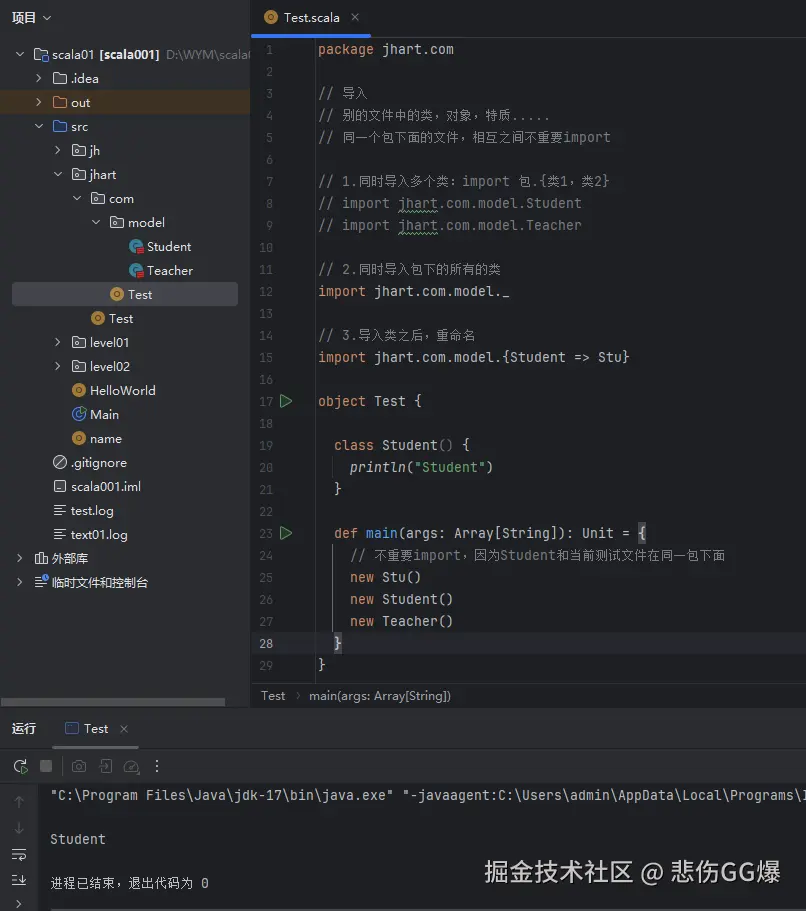Collapse the jhart package
Screen dimensions: 806x911
pos(58,174)
